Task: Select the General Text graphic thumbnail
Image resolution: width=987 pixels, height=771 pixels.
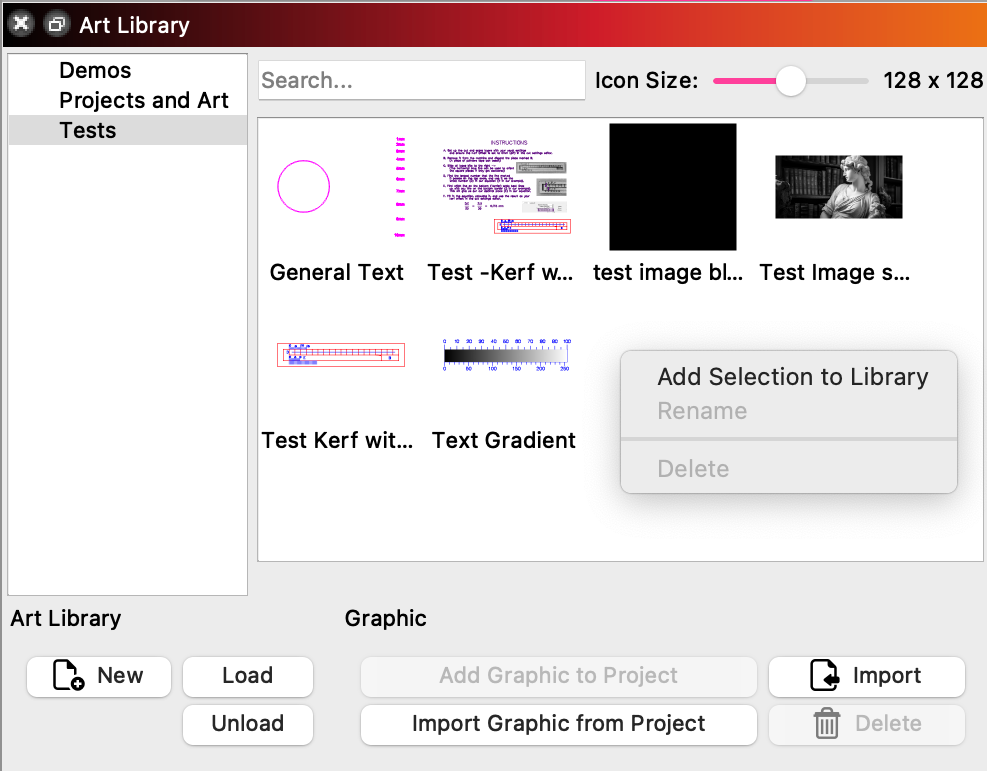Action: pos(303,186)
